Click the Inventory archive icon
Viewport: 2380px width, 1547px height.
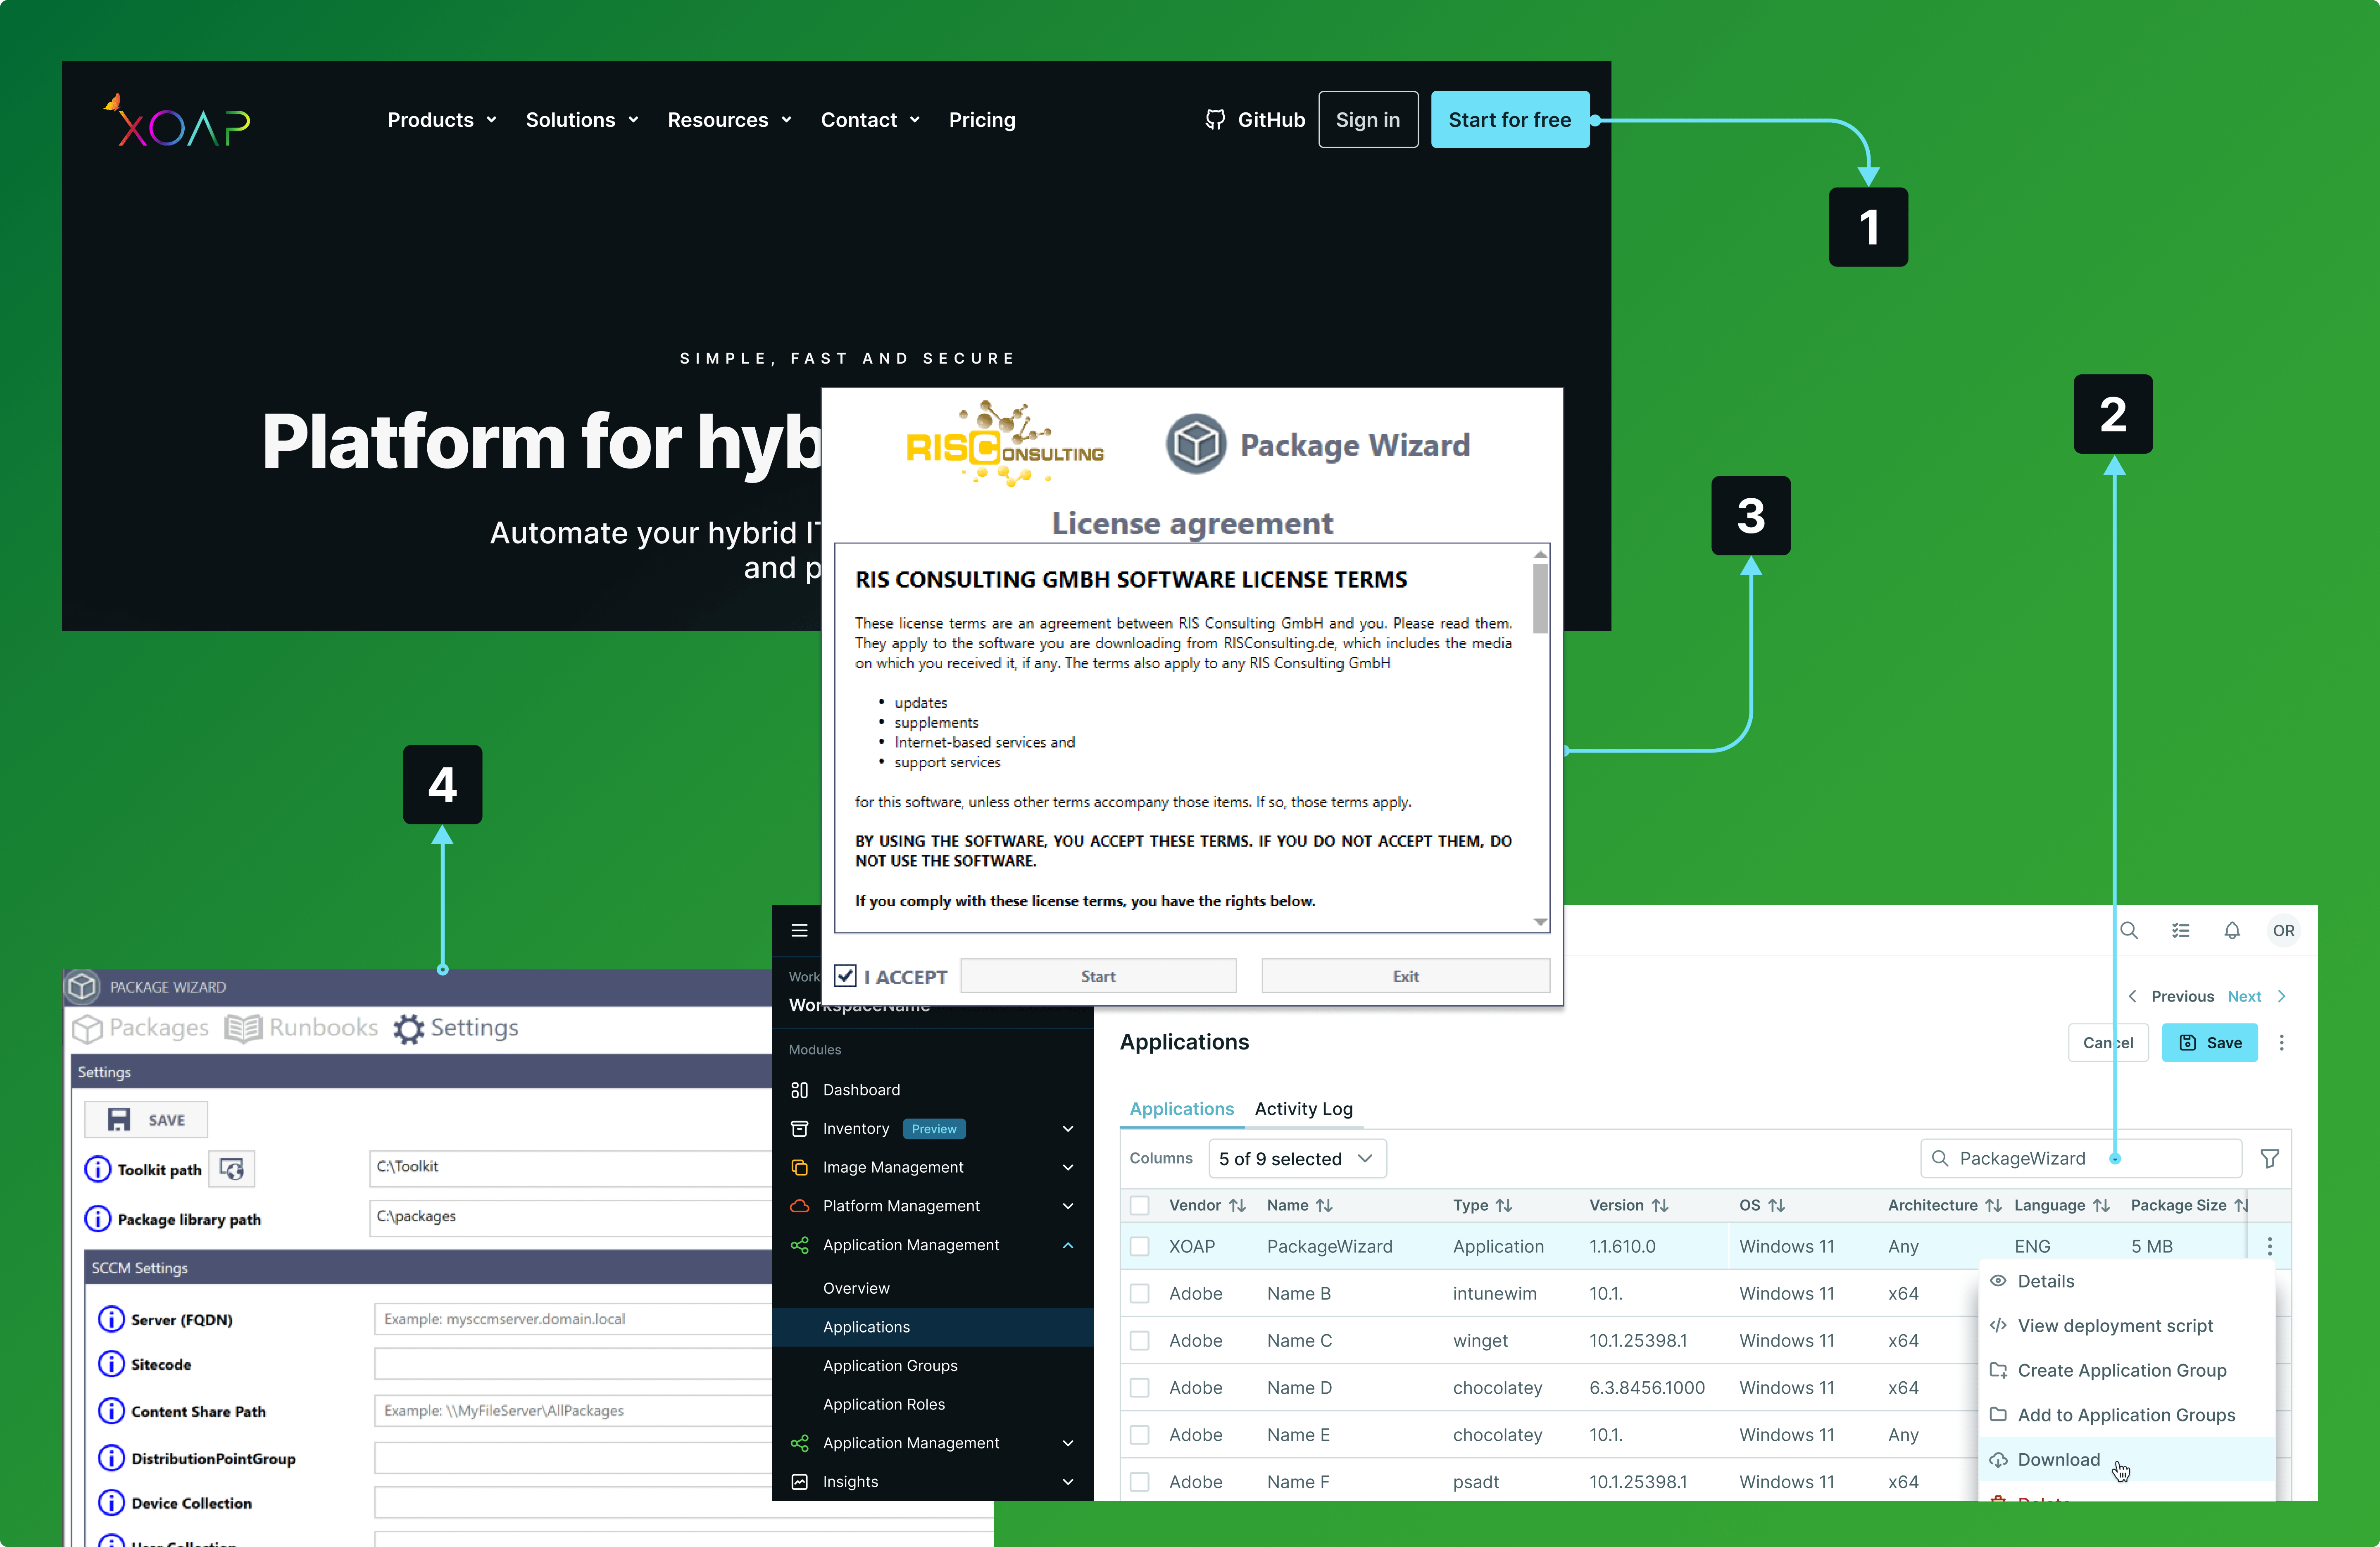point(799,1129)
